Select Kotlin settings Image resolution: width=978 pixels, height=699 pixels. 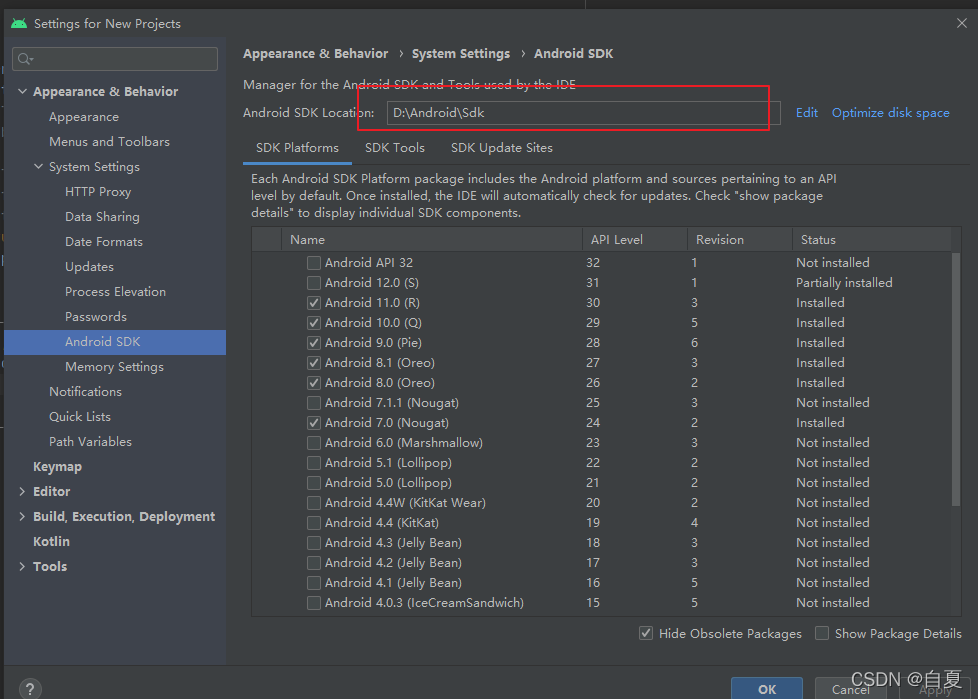click(51, 541)
